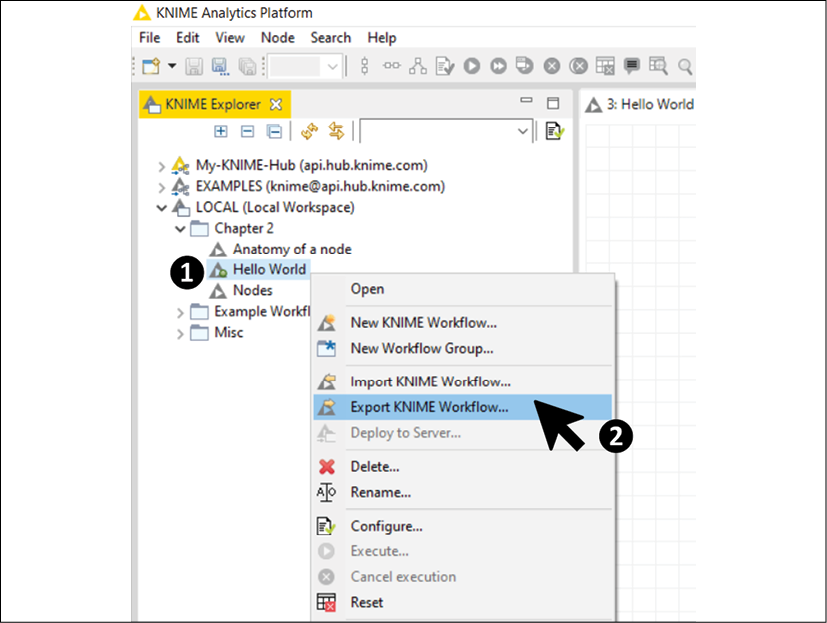Image resolution: width=827 pixels, height=623 pixels.
Task: Open the Search menu
Action: [330, 38]
